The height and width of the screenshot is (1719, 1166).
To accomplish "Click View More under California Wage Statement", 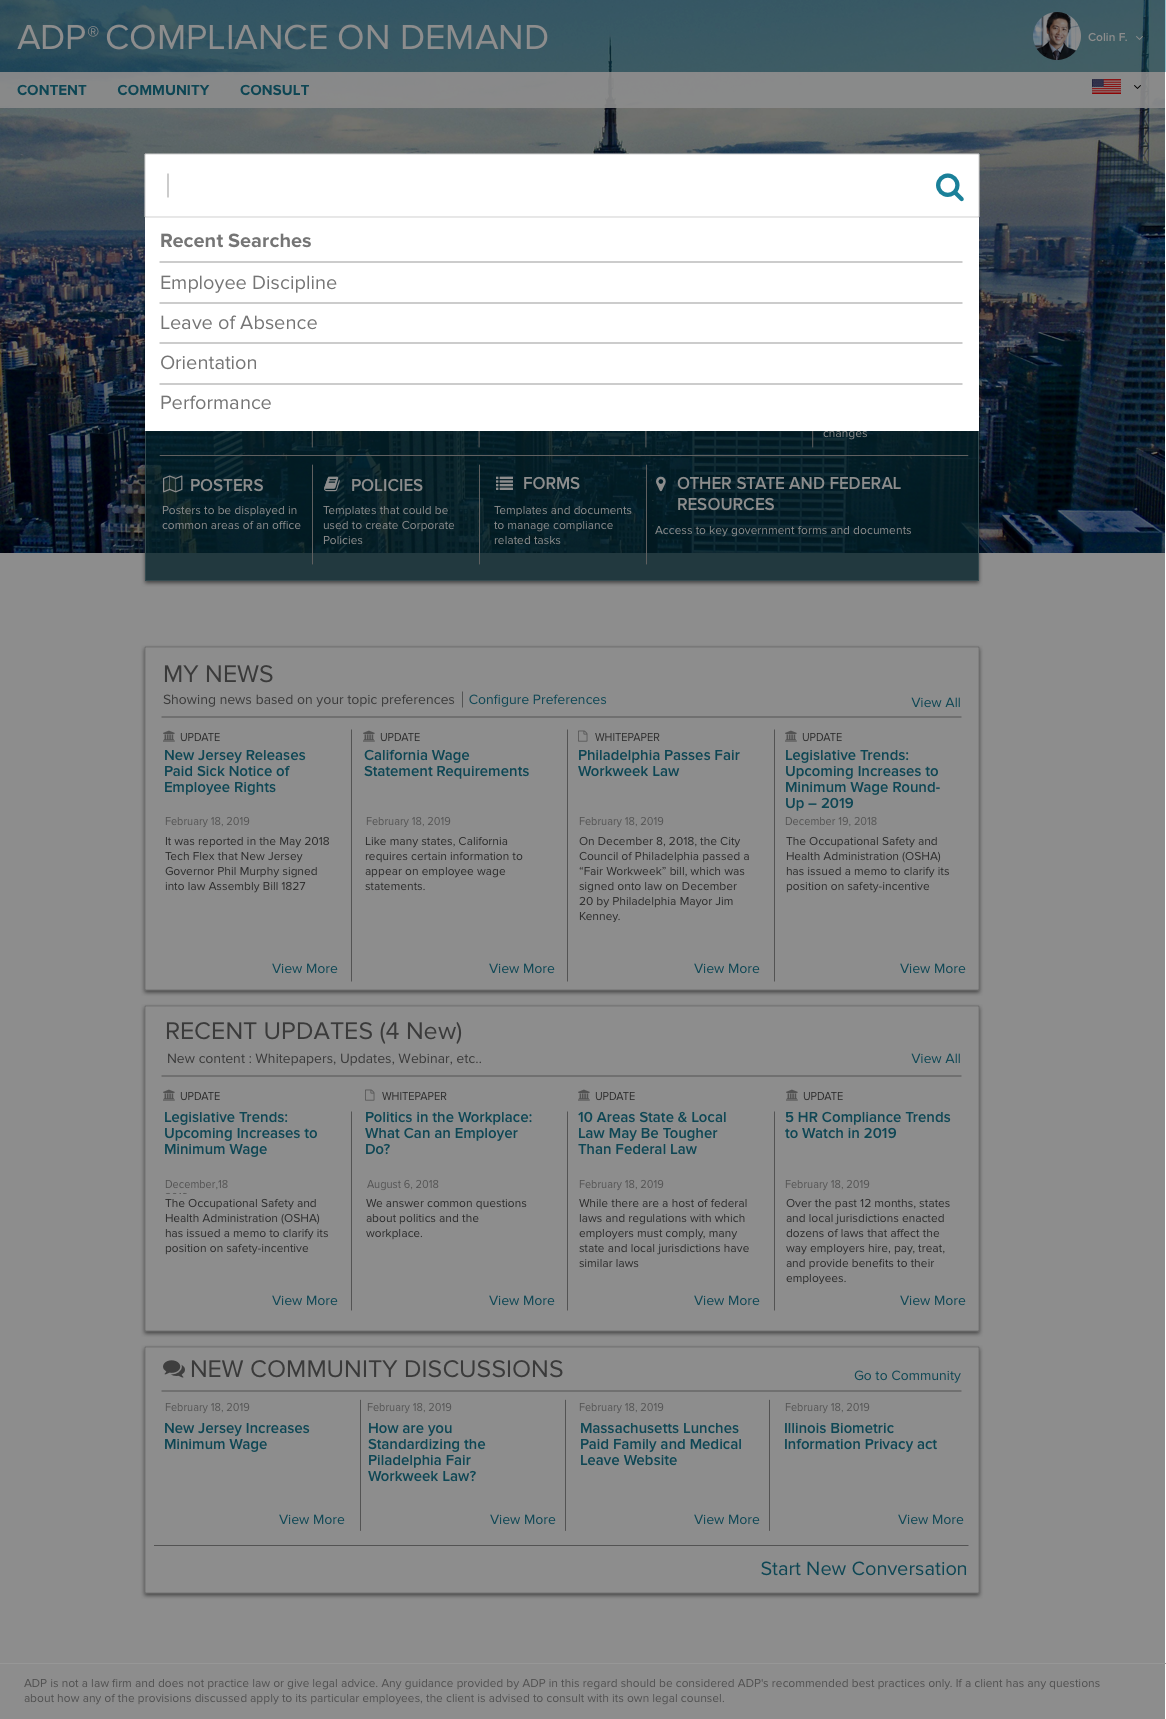I will click(x=522, y=968).
